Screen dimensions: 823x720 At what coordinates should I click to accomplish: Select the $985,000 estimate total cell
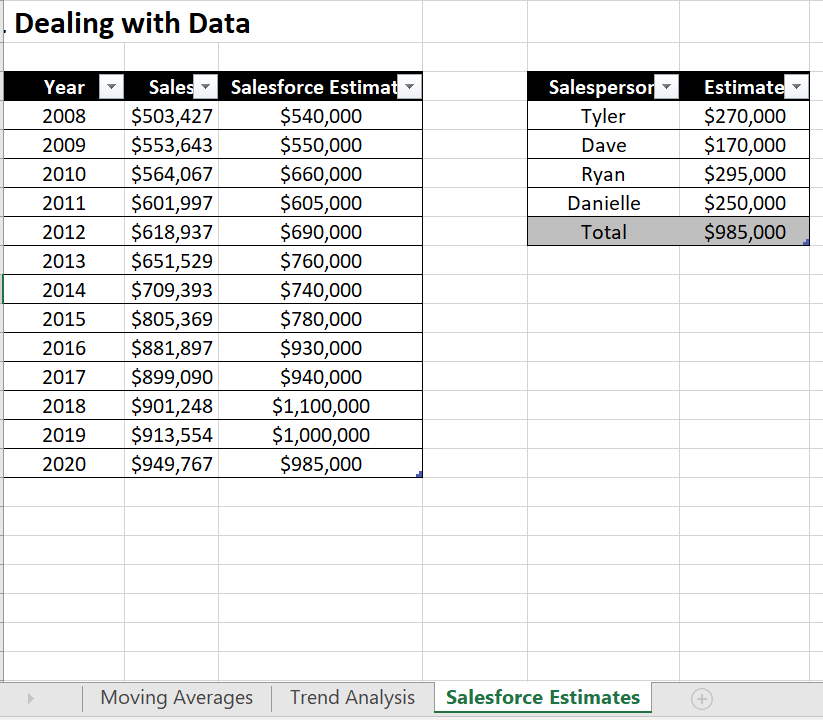coord(745,232)
